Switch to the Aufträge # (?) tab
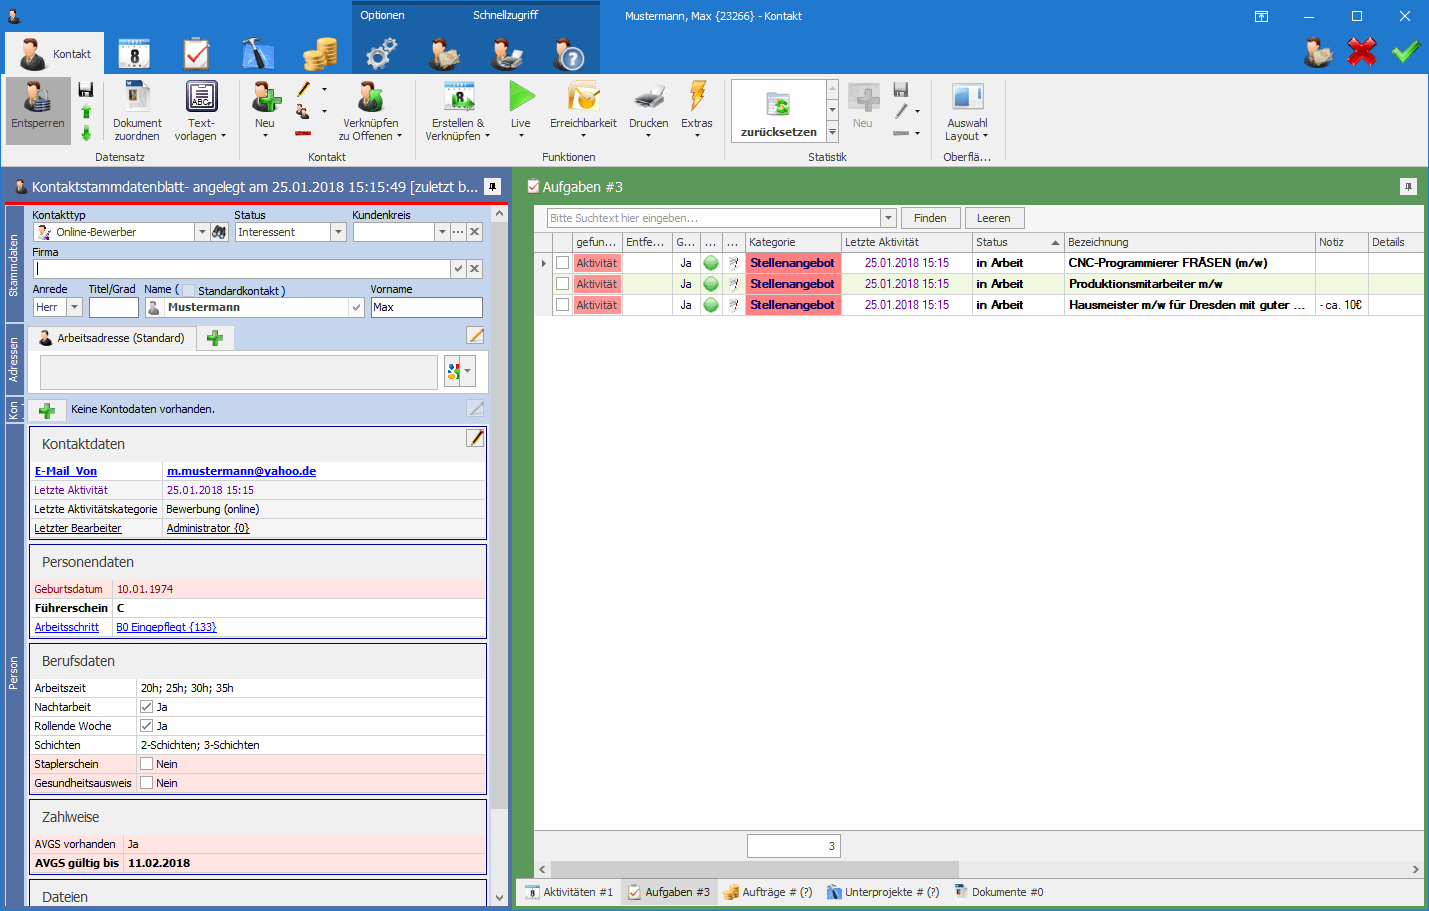Viewport: 1429px width, 911px height. [768, 892]
